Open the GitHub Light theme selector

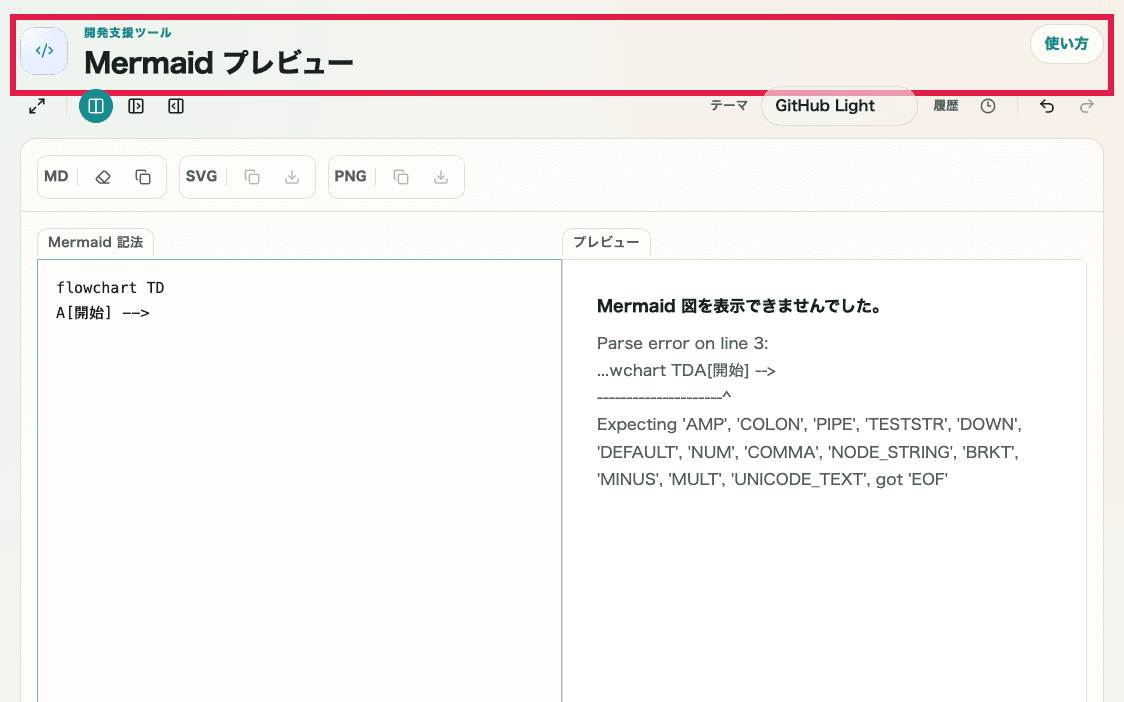(838, 105)
